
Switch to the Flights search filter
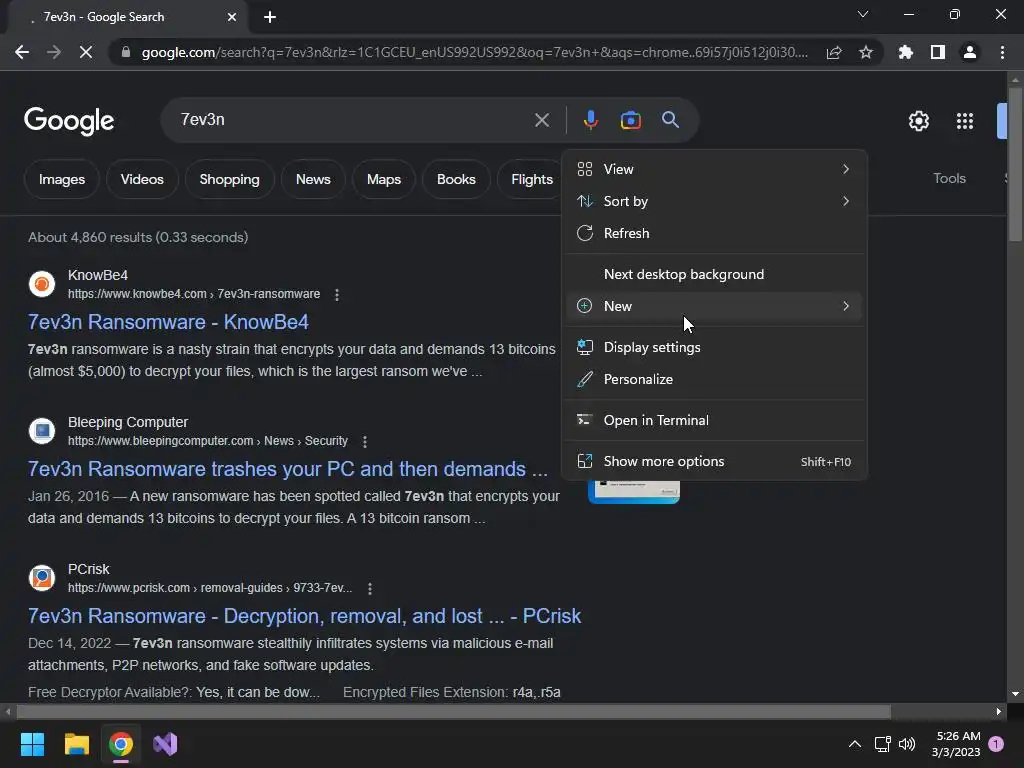(x=532, y=180)
